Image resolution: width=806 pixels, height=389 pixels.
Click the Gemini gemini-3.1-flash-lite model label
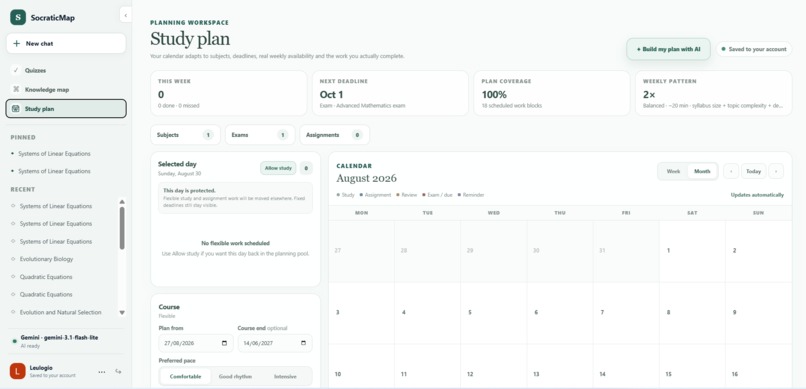59,338
